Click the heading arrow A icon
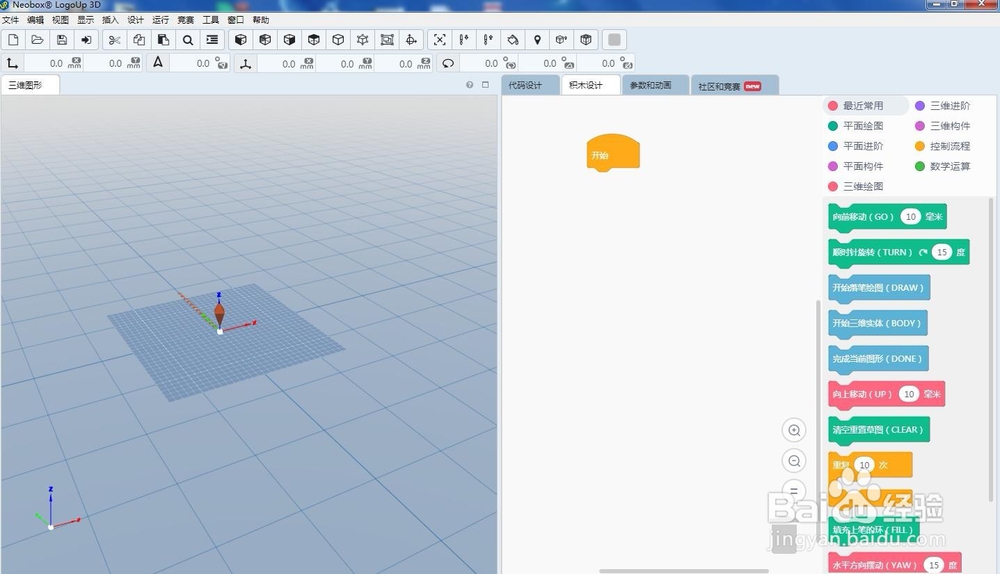1000x574 pixels. click(x=158, y=62)
